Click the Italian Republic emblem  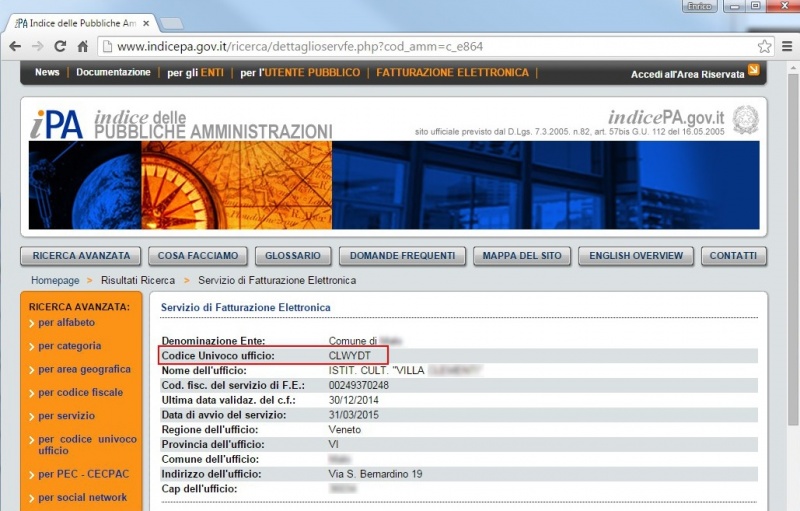click(745, 120)
